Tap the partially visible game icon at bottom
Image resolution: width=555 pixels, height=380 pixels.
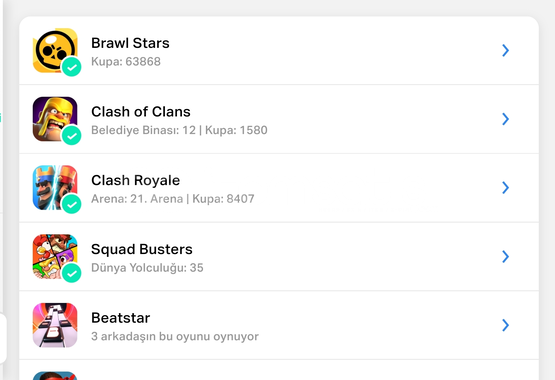(x=55, y=376)
